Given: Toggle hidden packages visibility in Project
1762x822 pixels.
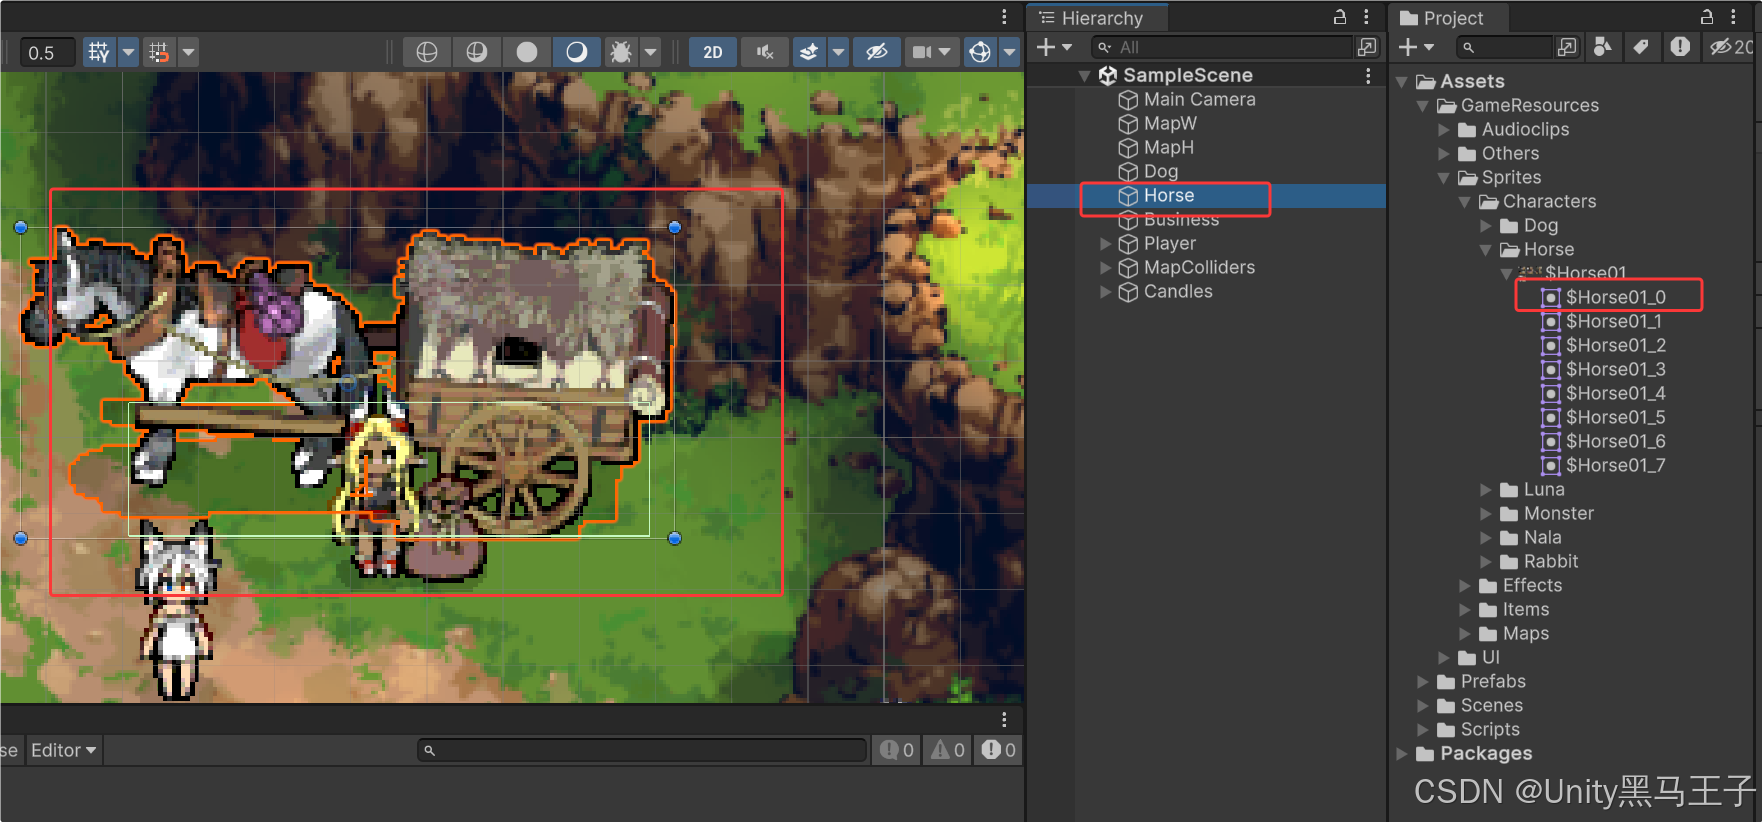Looking at the screenshot, I should tap(1730, 47).
